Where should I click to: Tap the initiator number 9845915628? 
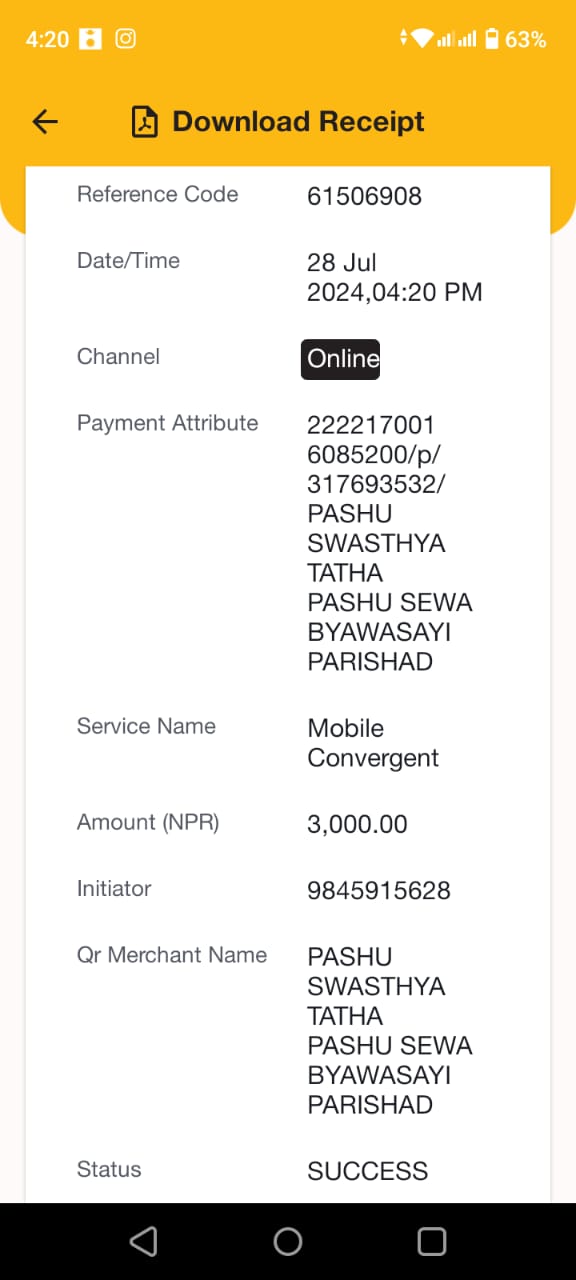click(379, 890)
